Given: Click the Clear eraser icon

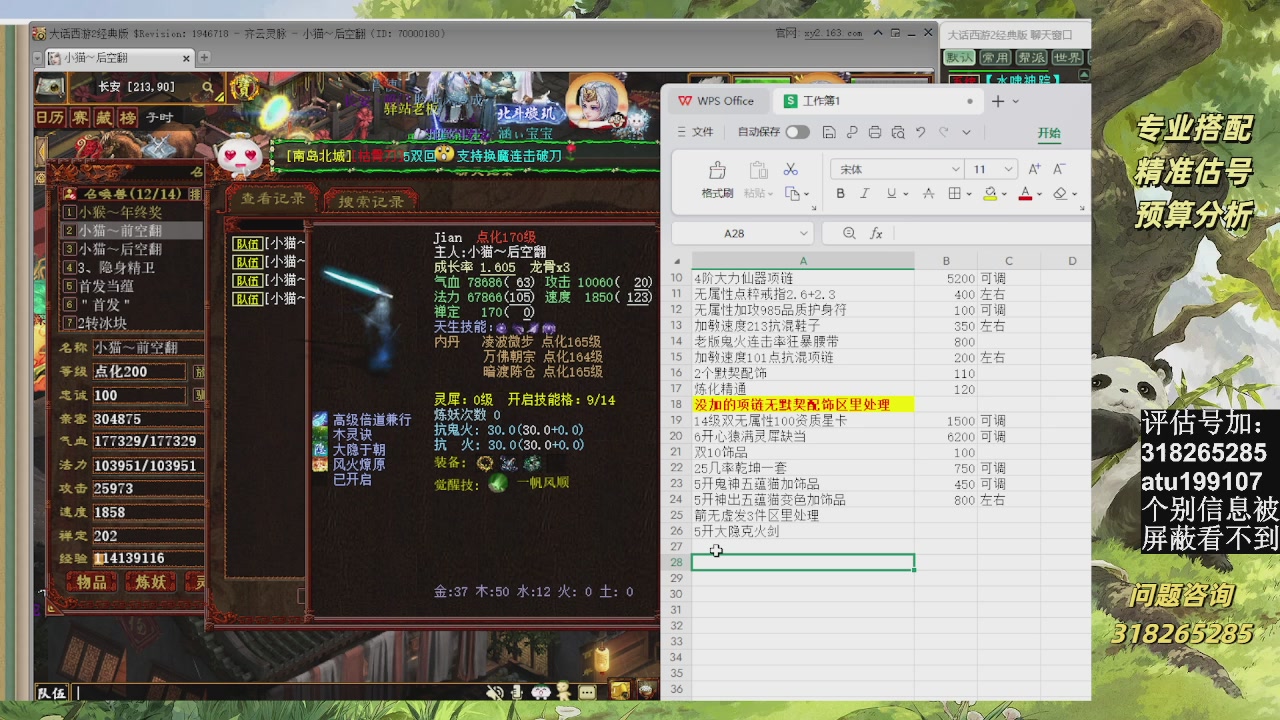Looking at the screenshot, I should 1059,194.
